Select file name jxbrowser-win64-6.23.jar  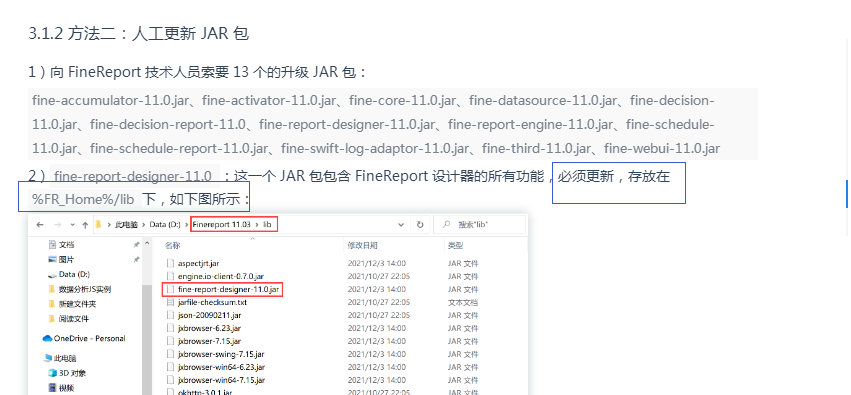pos(221,367)
